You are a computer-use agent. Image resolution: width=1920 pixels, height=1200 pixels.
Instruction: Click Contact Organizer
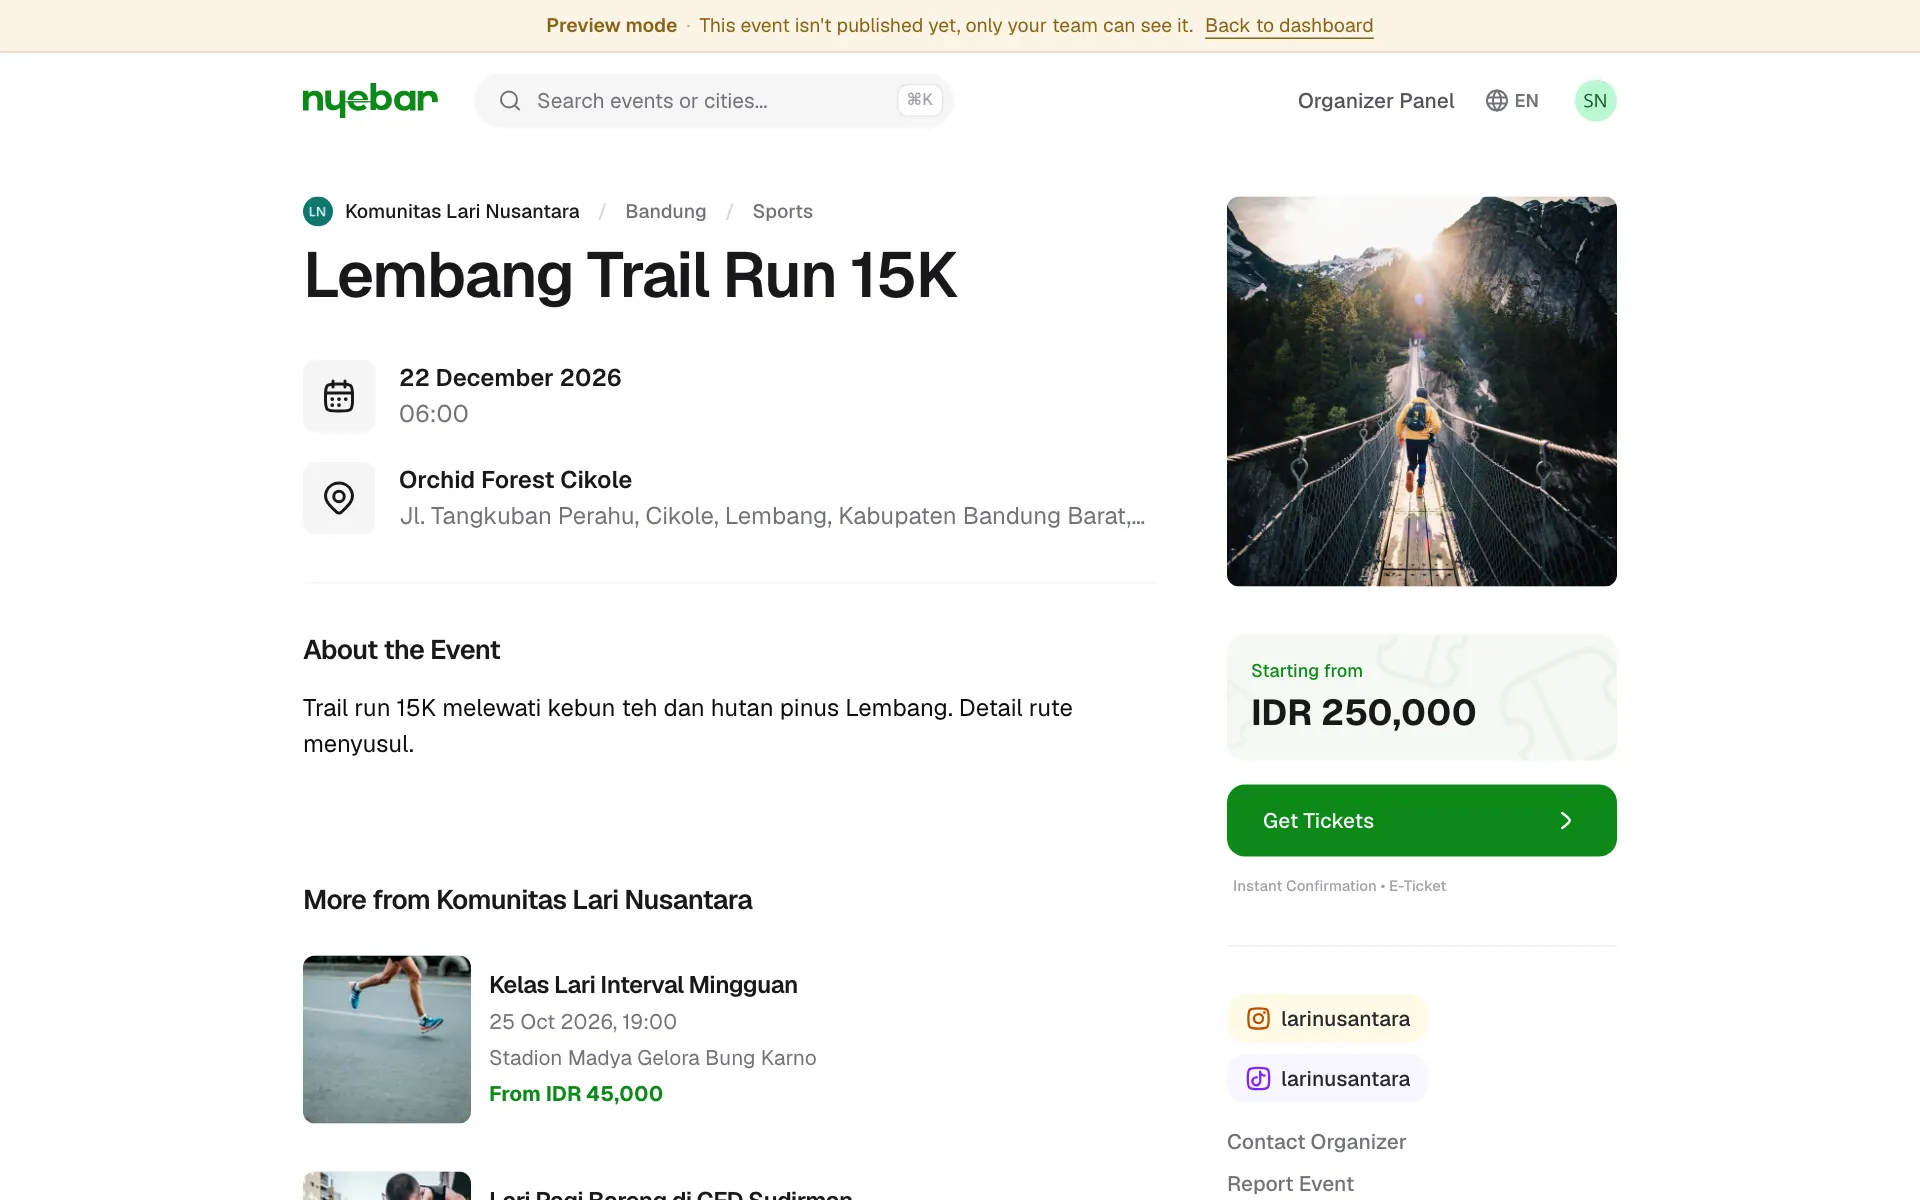(x=1316, y=1142)
